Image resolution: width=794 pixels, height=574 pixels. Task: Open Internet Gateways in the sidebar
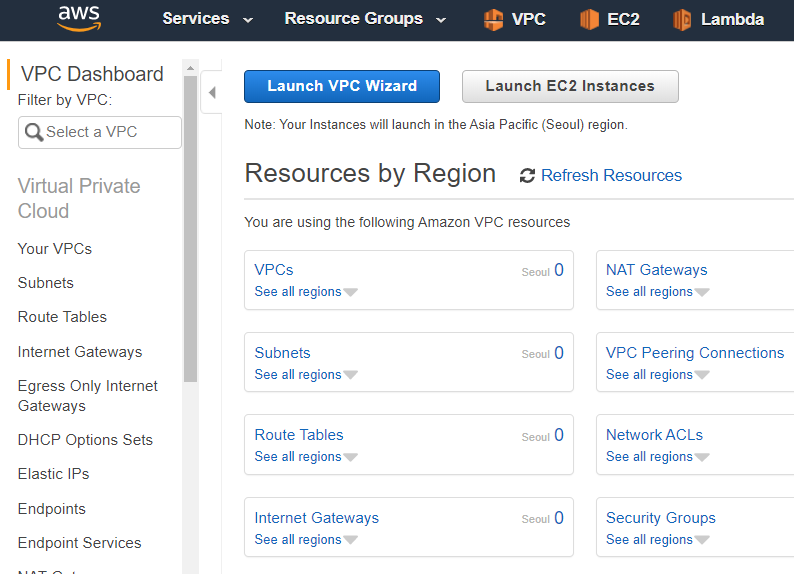pyautogui.click(x=80, y=352)
